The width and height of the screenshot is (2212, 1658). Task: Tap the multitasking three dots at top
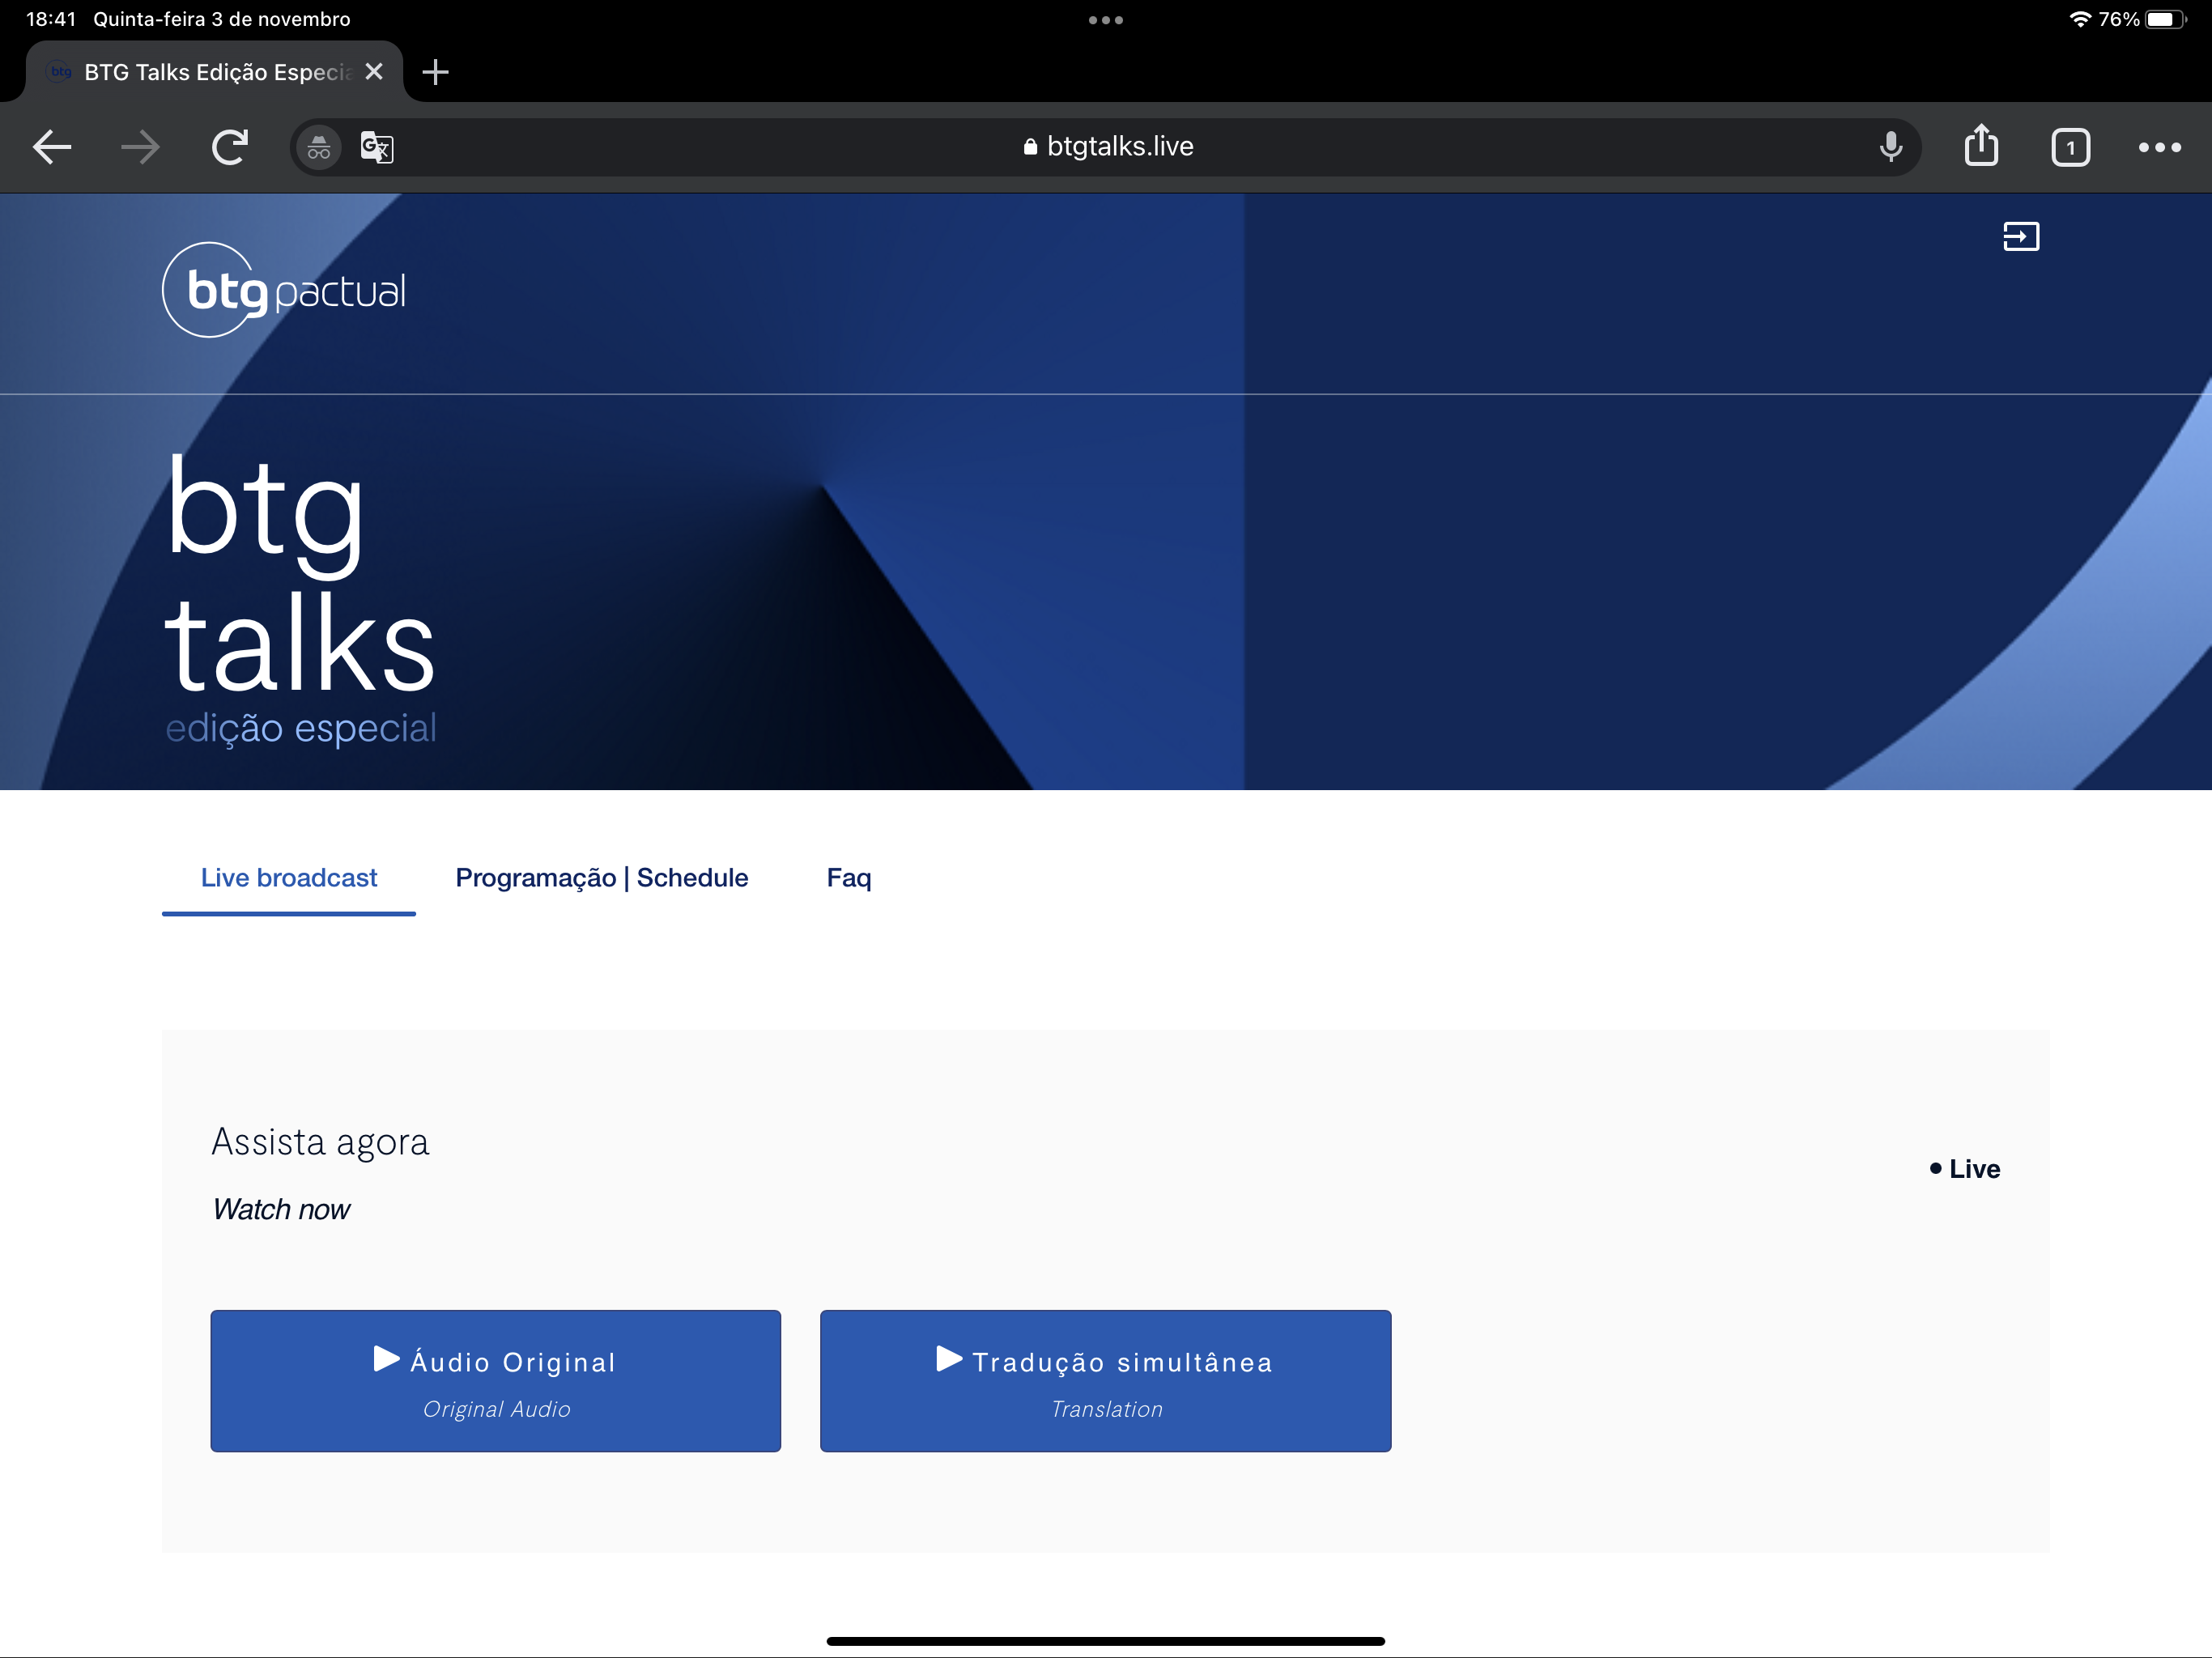tap(1105, 20)
